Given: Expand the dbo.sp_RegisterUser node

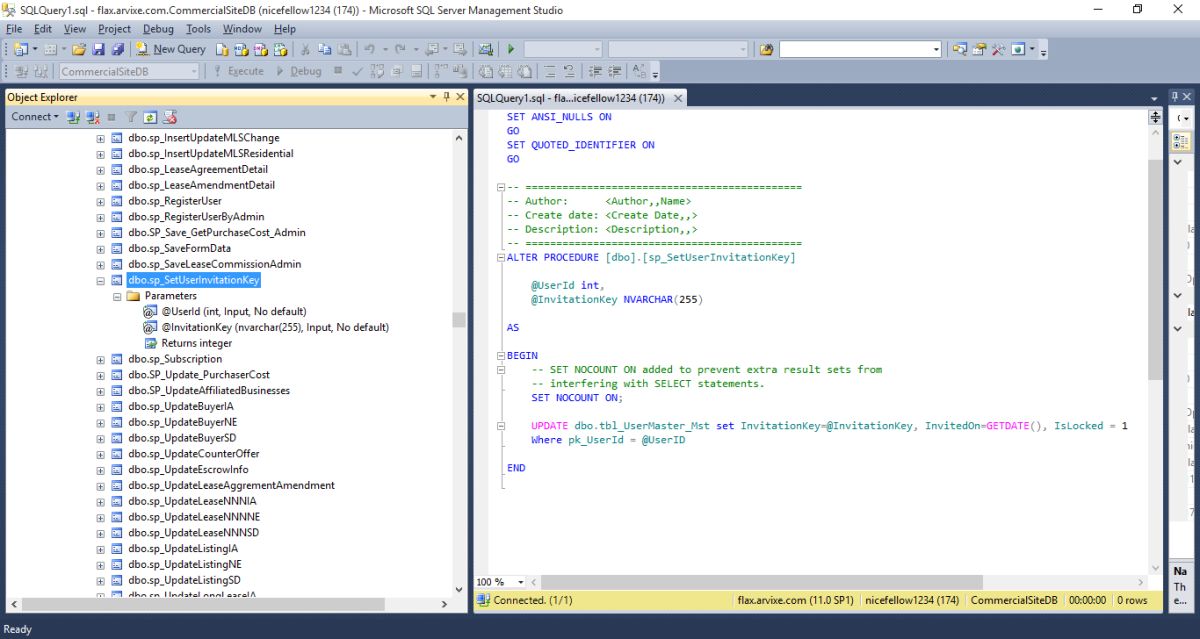Looking at the screenshot, I should (x=100, y=201).
